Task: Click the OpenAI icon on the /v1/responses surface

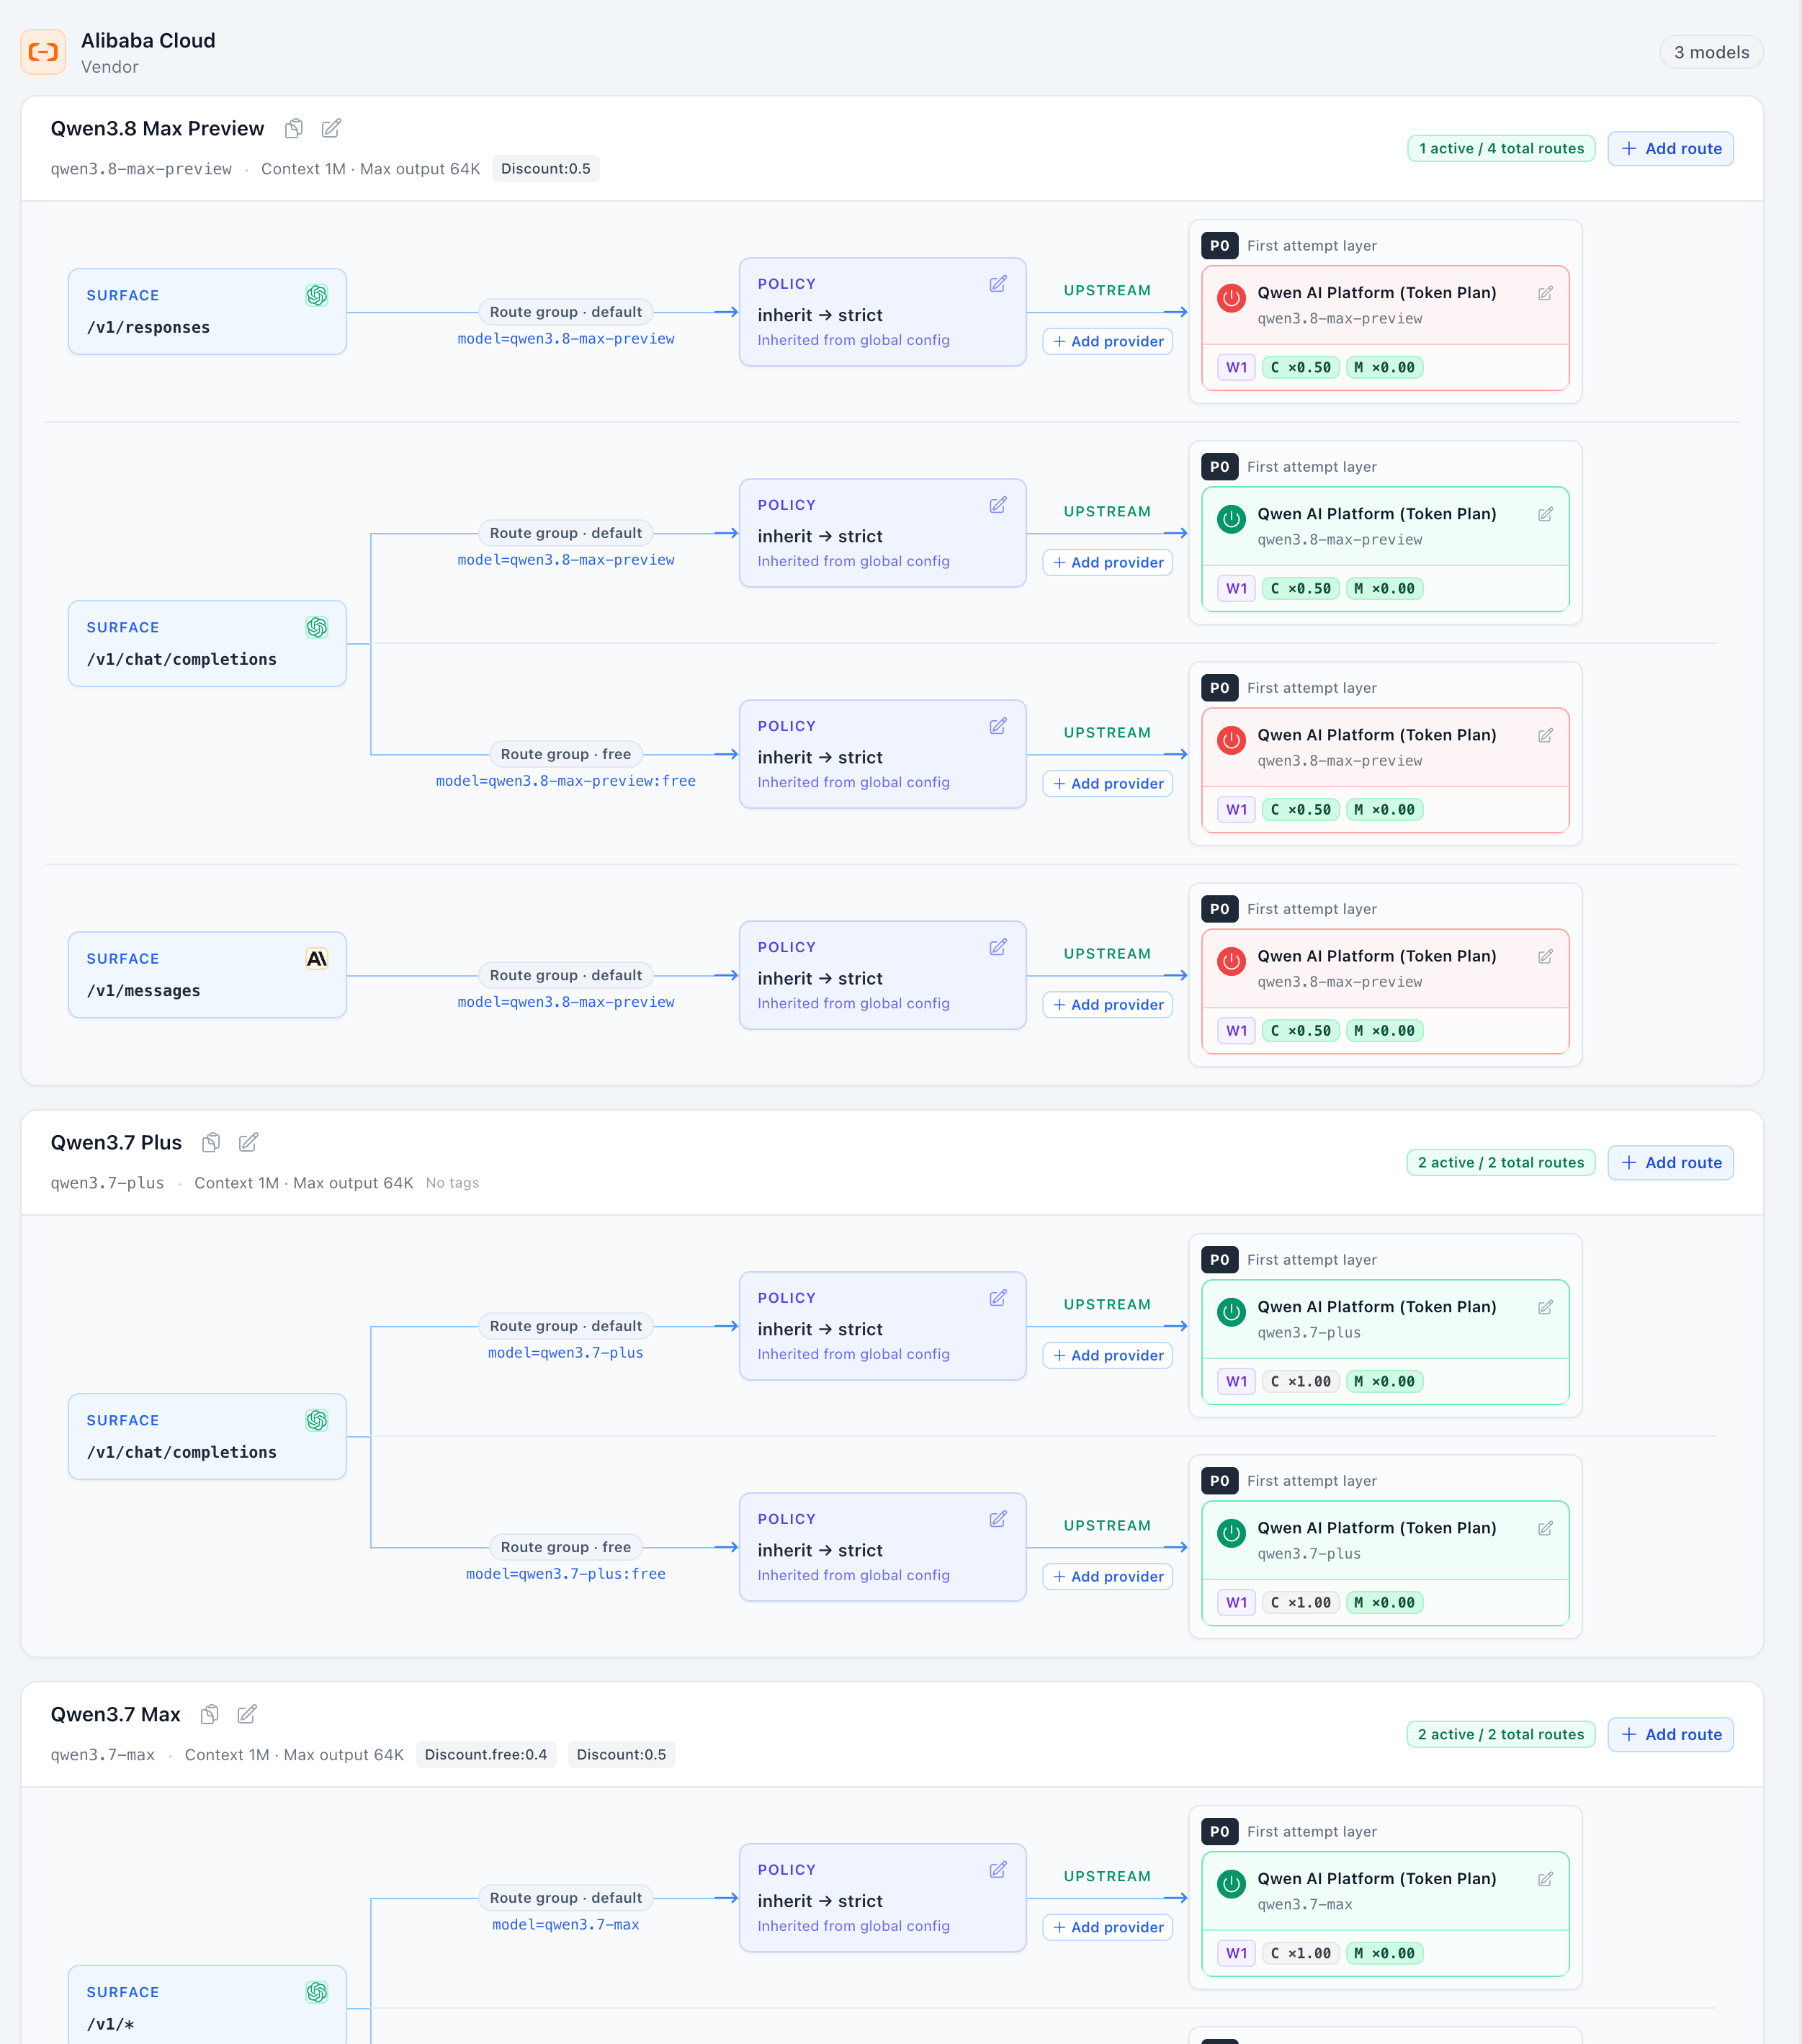Action: tap(317, 295)
